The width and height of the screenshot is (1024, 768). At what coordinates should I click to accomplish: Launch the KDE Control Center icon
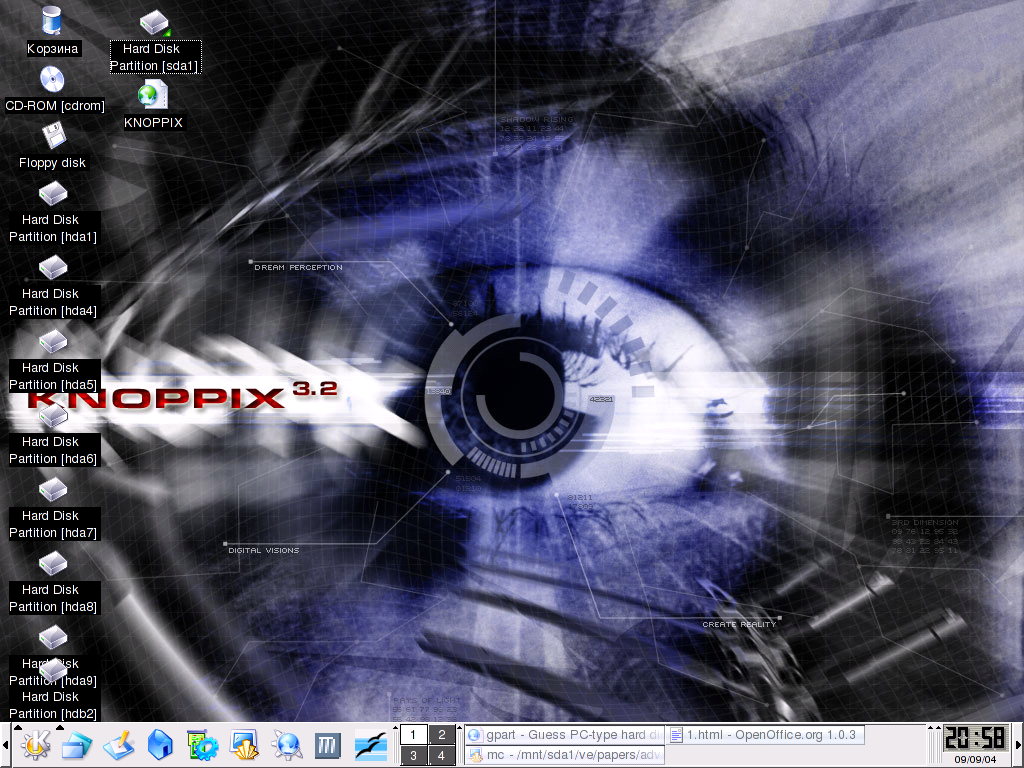coord(202,745)
